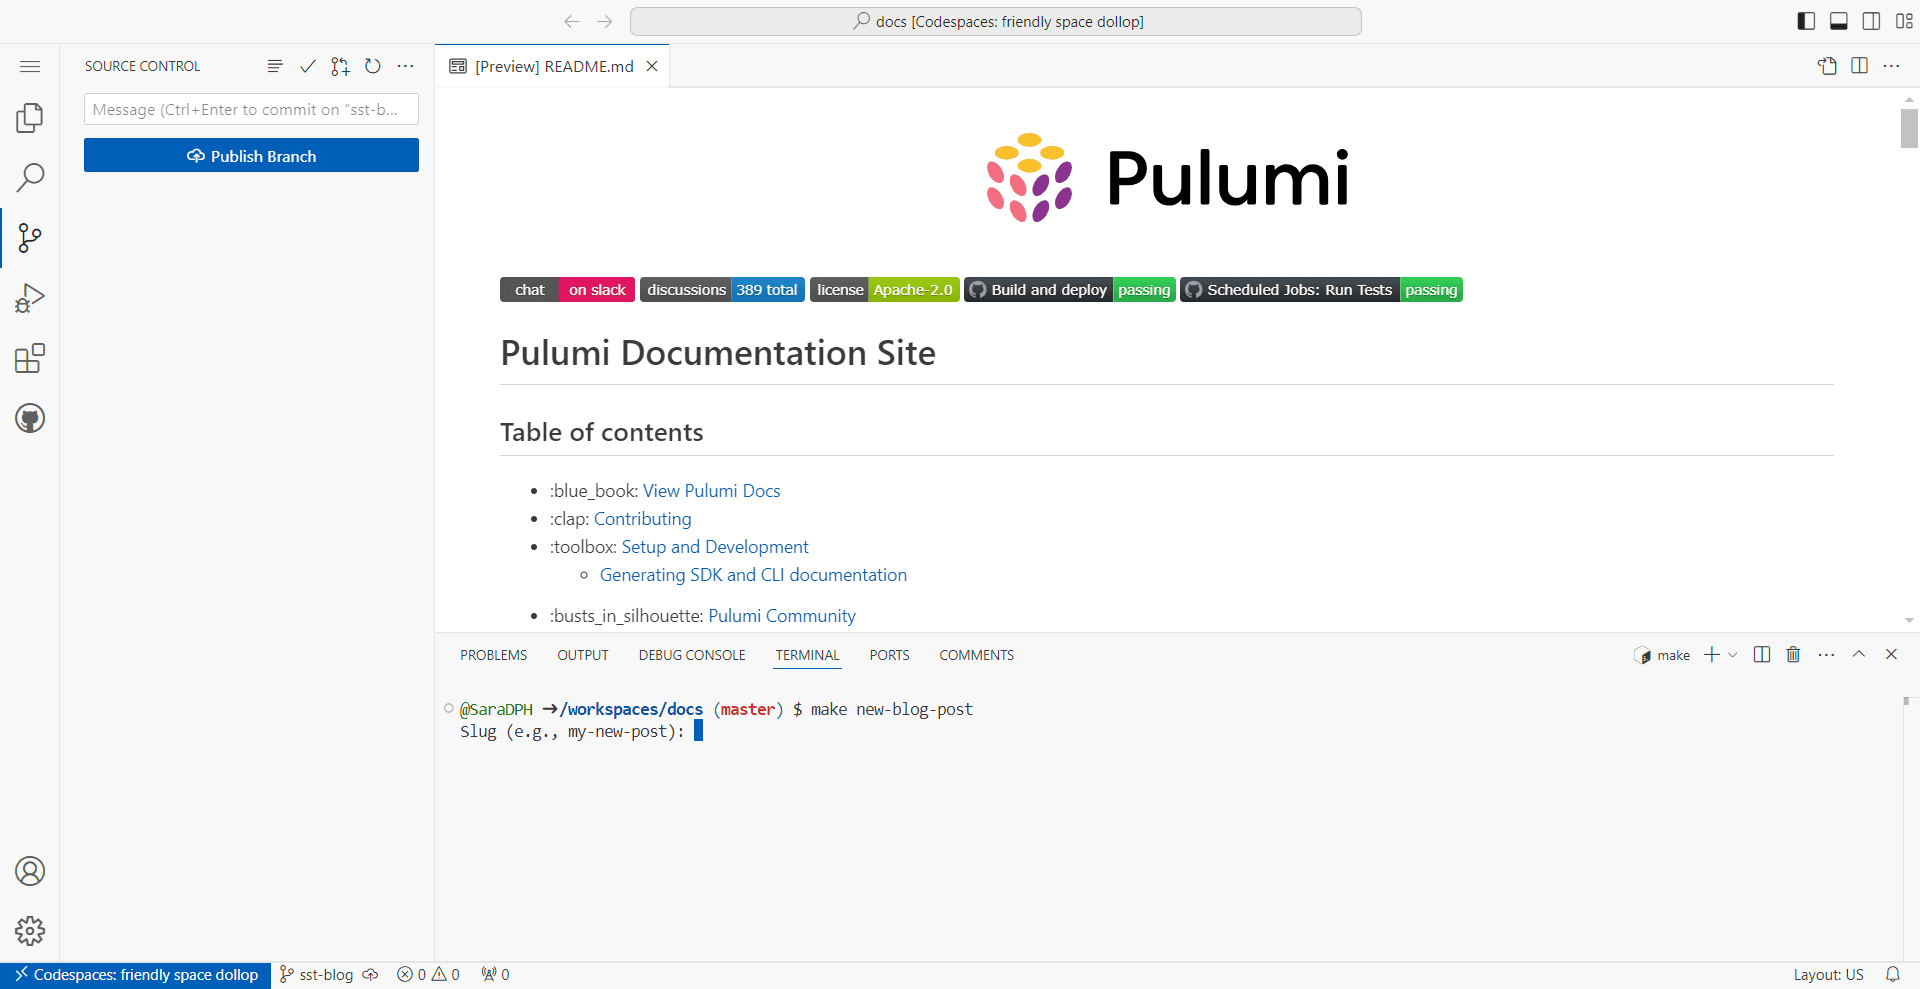Click the Codespaces remote indicator in status bar
The width and height of the screenshot is (1920, 989).
point(136,975)
